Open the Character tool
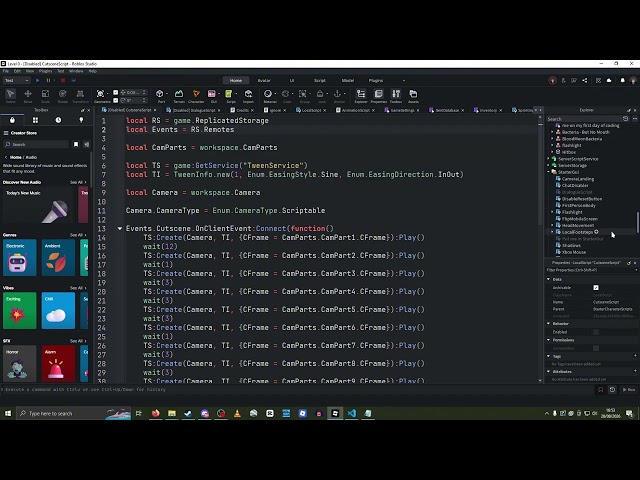Screen dimensions: 640x480 (x=196, y=96)
